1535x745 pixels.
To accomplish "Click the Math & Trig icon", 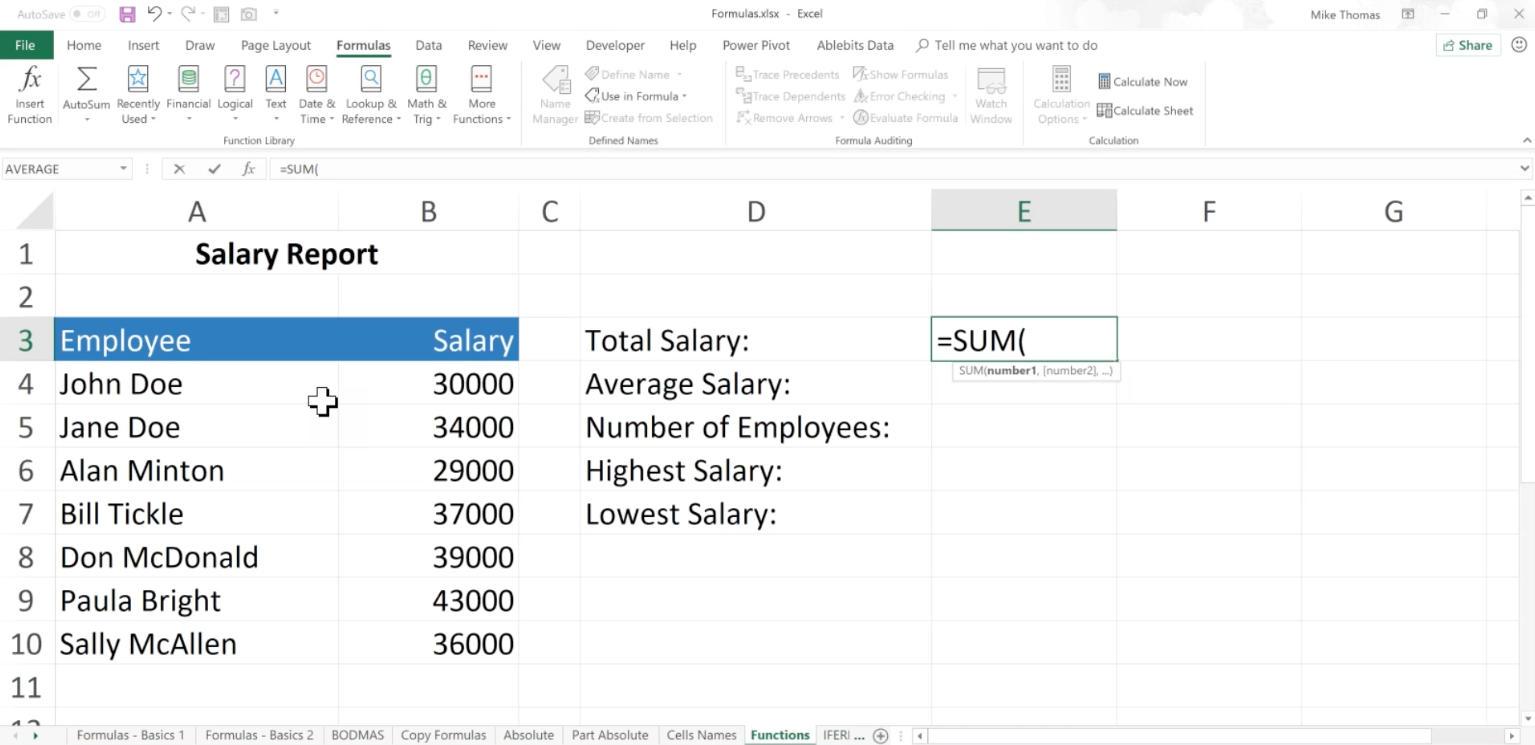I will (x=426, y=93).
